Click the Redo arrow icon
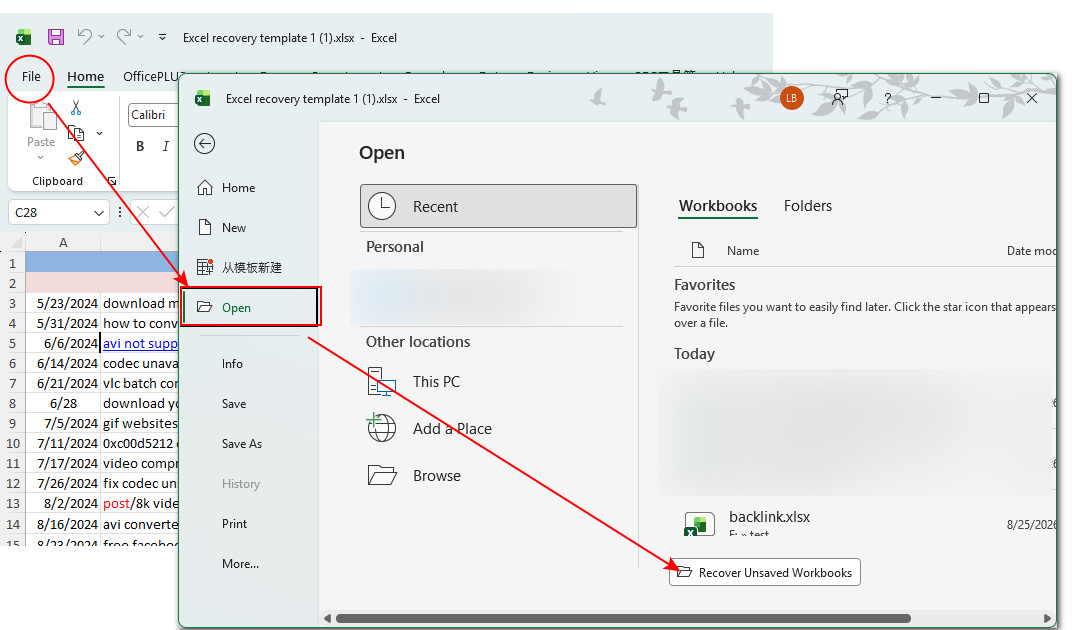The width and height of the screenshot is (1074, 630). click(123, 36)
